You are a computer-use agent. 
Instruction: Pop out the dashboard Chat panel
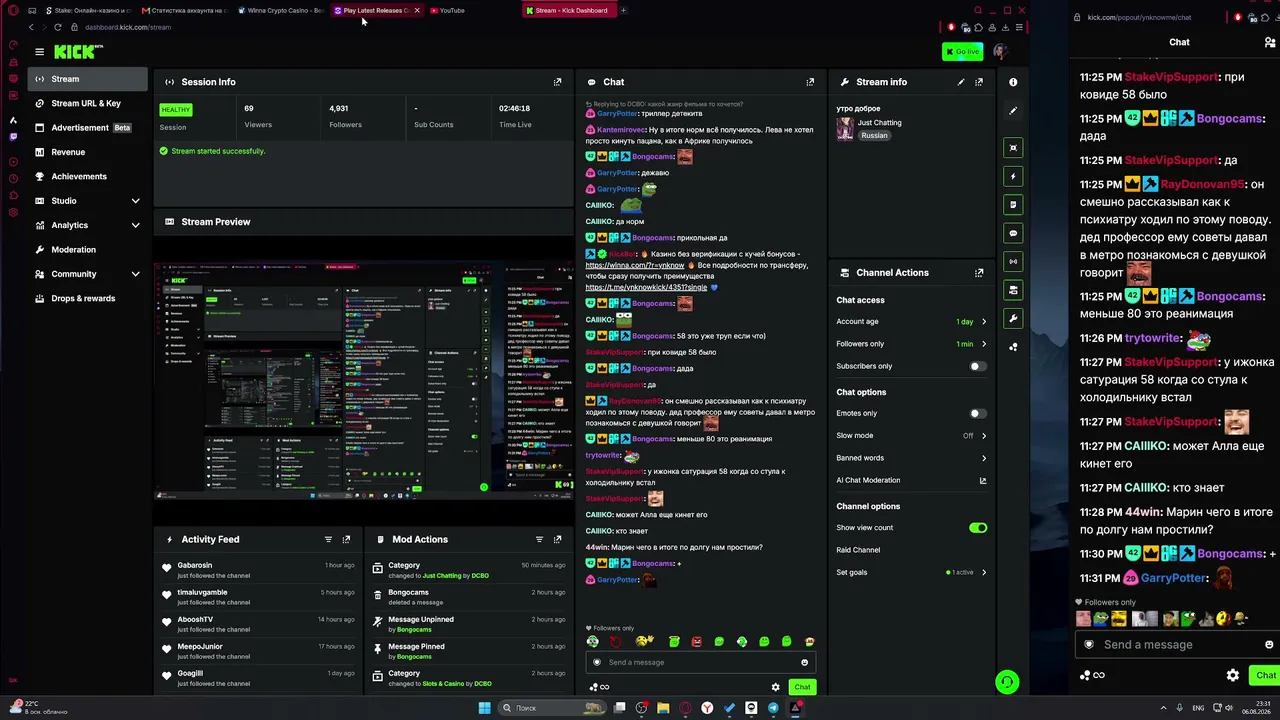tap(810, 82)
